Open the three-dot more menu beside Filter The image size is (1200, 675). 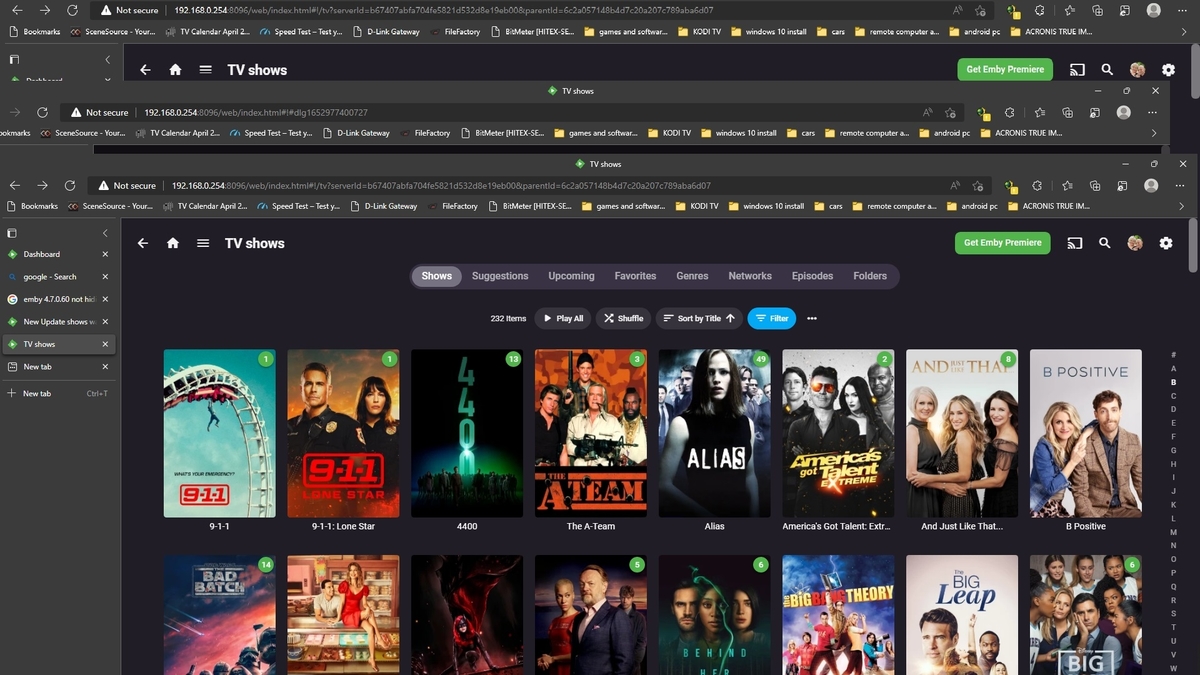812,318
